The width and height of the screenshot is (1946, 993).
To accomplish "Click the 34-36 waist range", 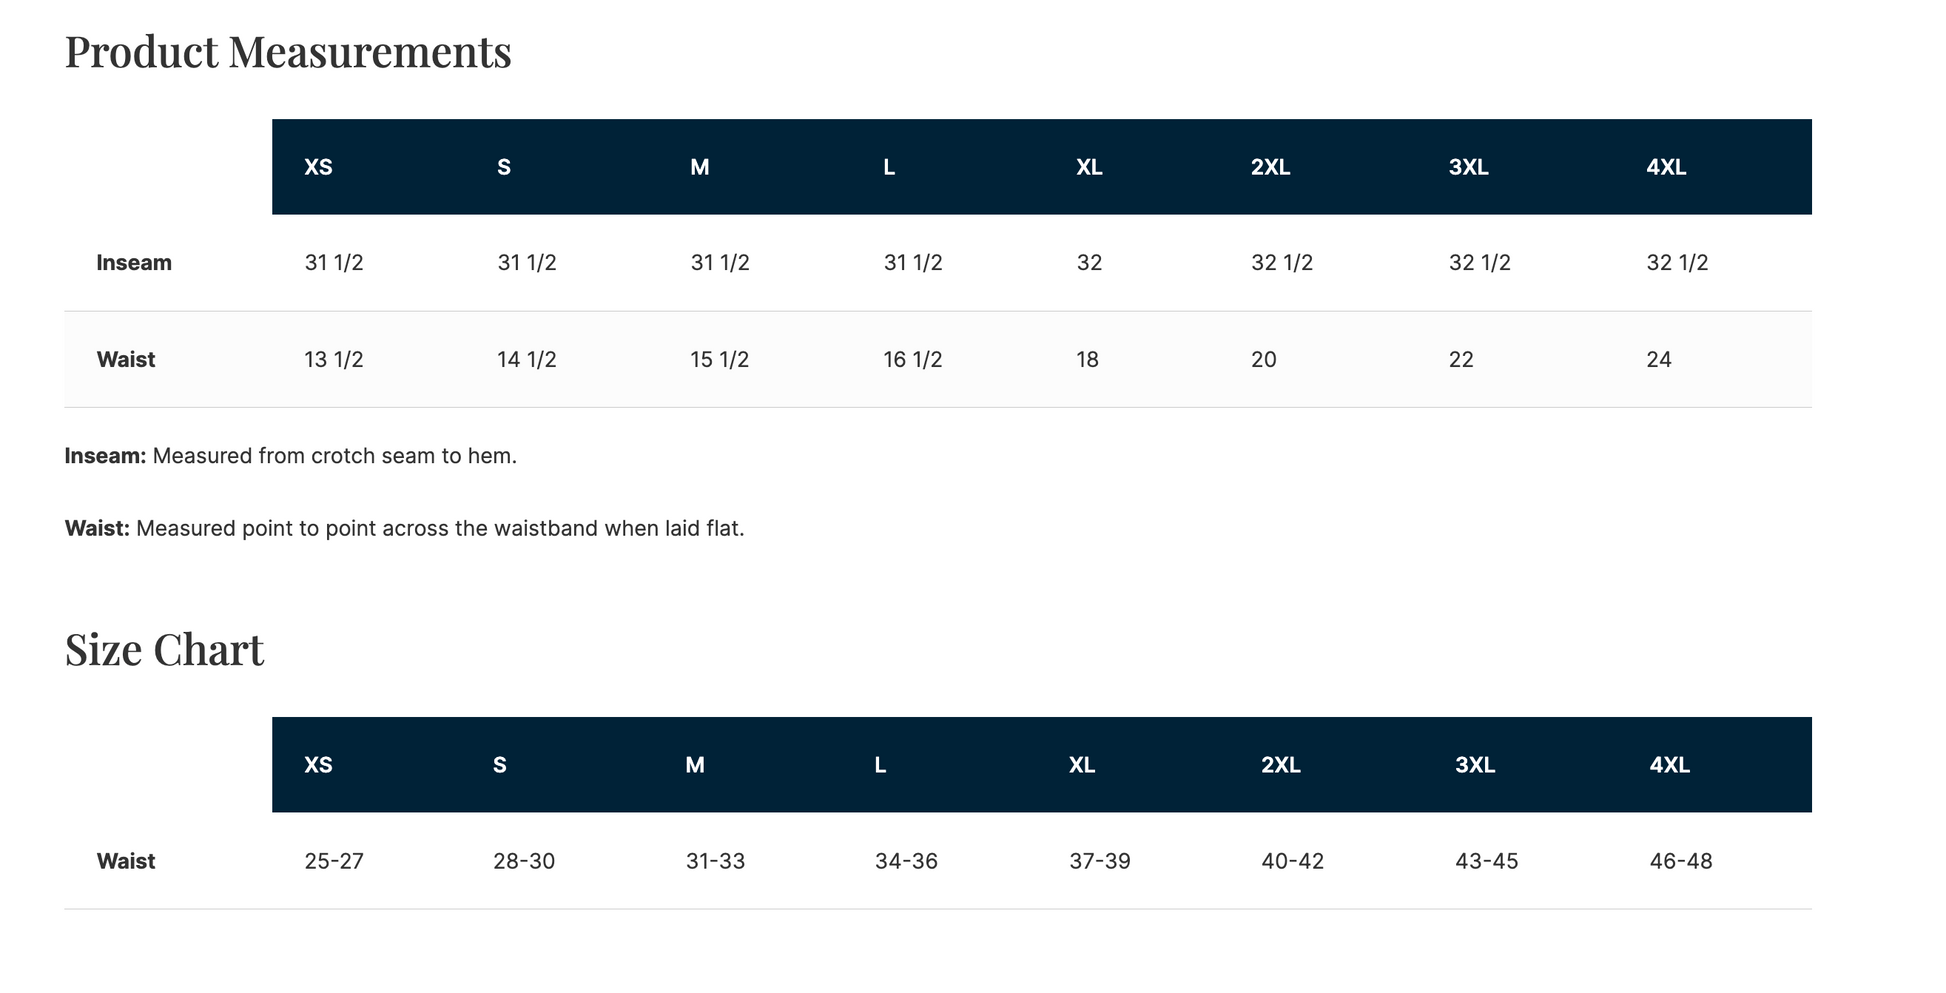I will pyautogui.click(x=906, y=861).
